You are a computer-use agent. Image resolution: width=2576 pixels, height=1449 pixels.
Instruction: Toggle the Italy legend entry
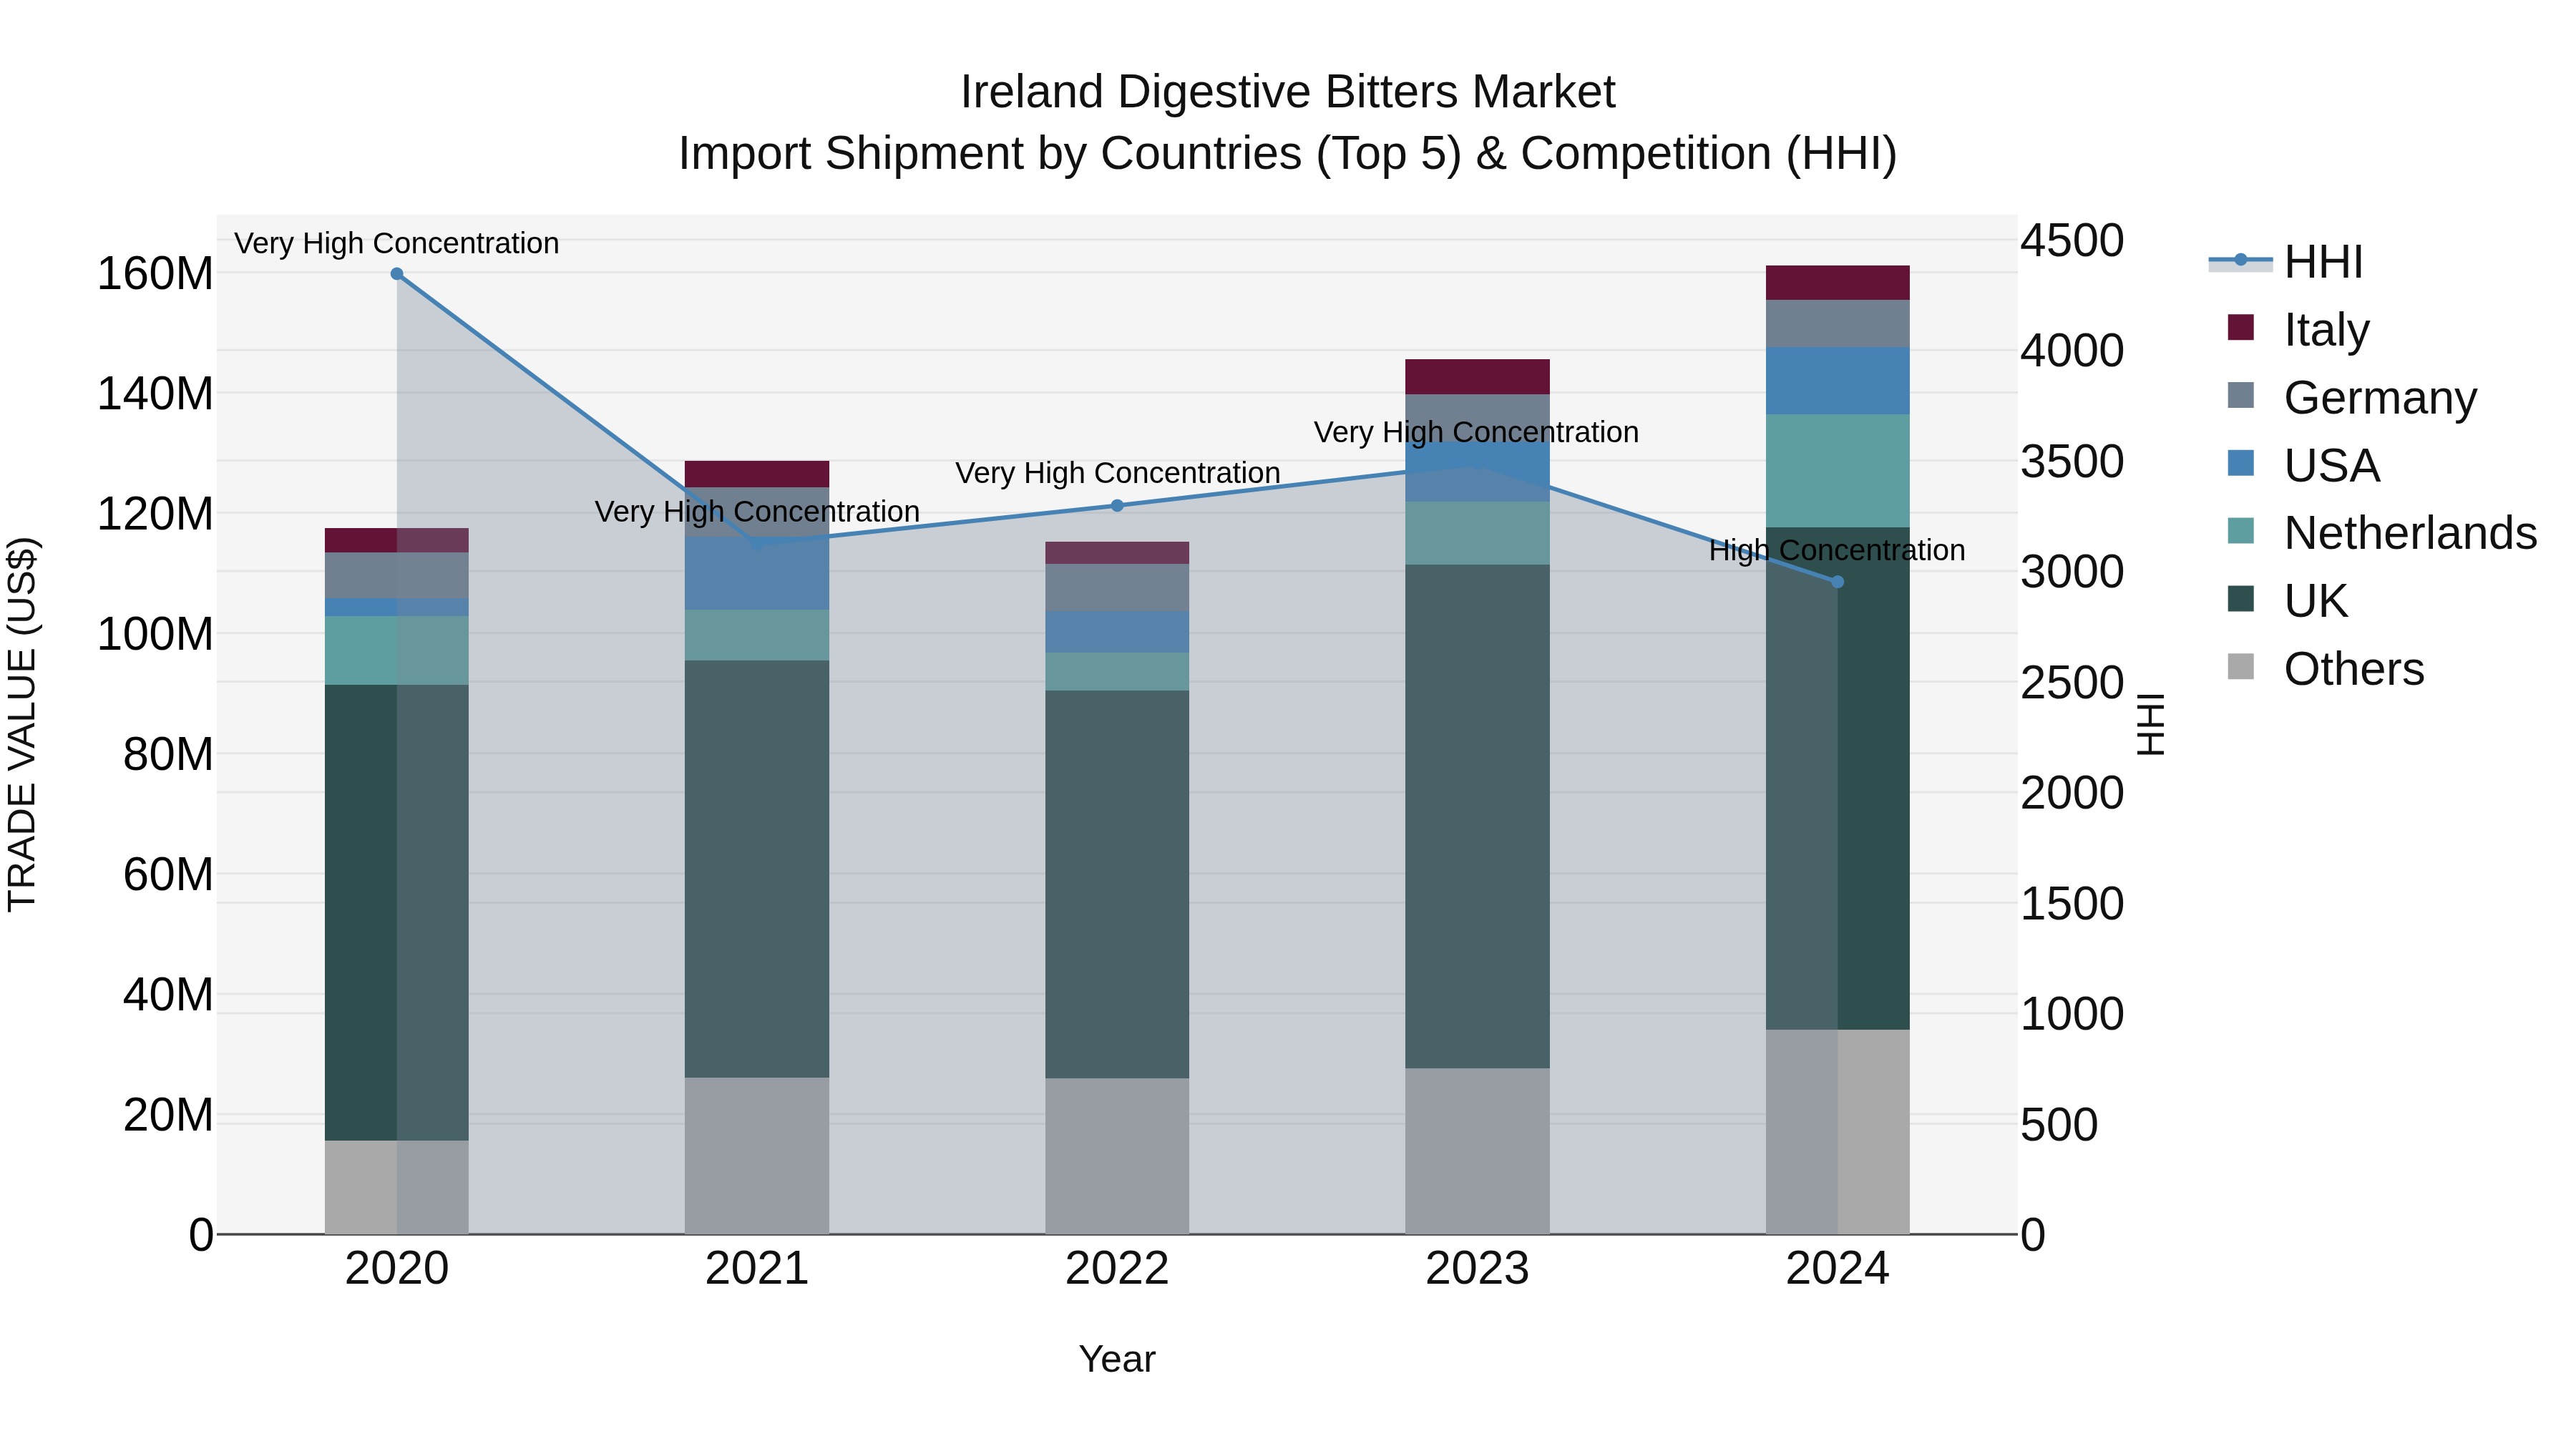(x=2299, y=329)
